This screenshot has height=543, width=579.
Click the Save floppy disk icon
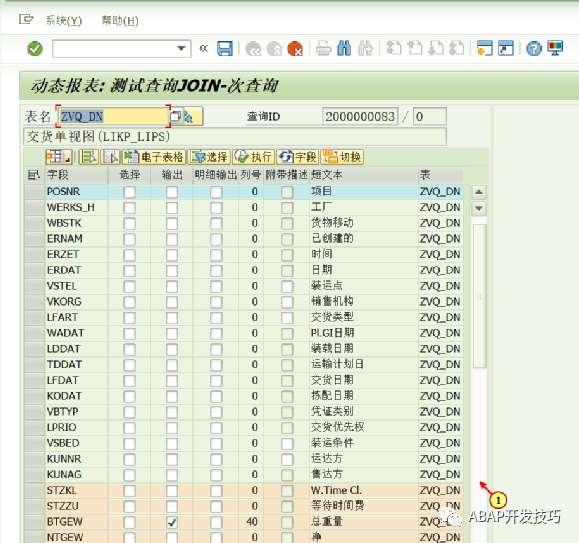pos(225,48)
